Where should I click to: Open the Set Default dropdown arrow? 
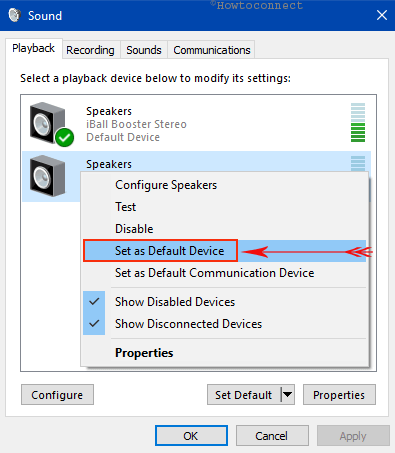point(287,395)
